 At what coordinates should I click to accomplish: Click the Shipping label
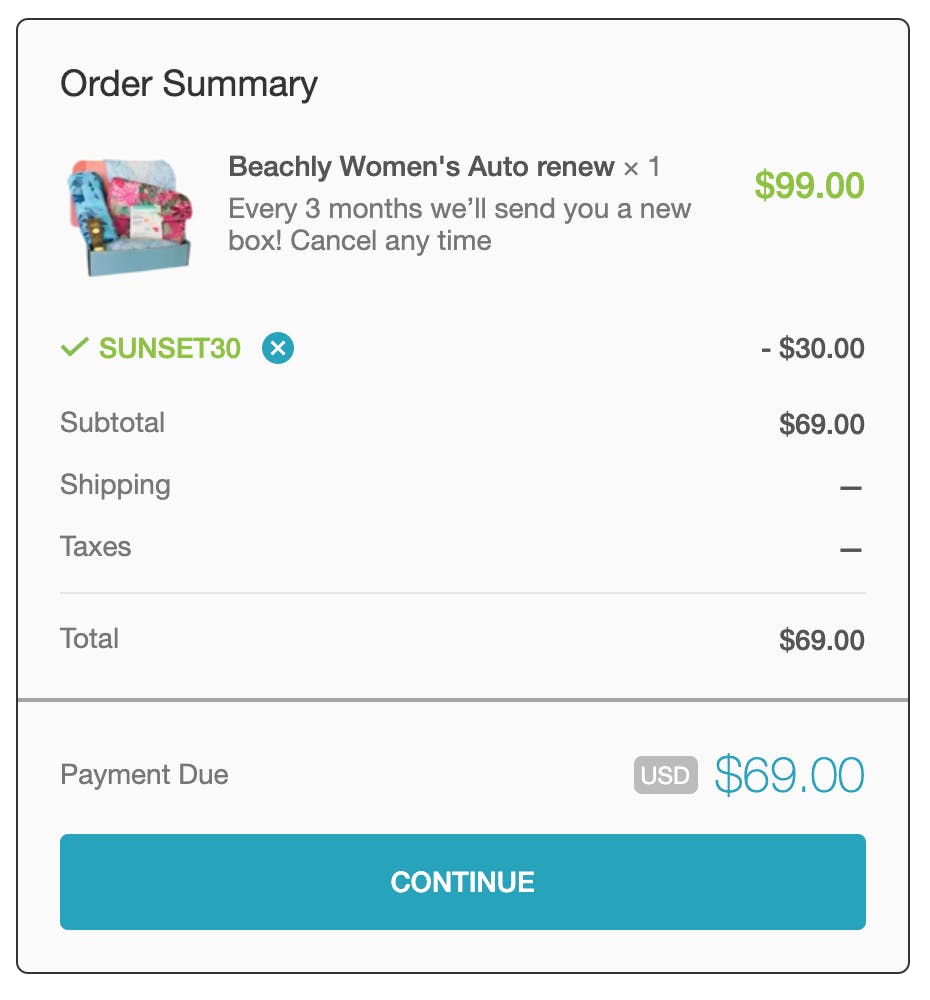pos(115,485)
